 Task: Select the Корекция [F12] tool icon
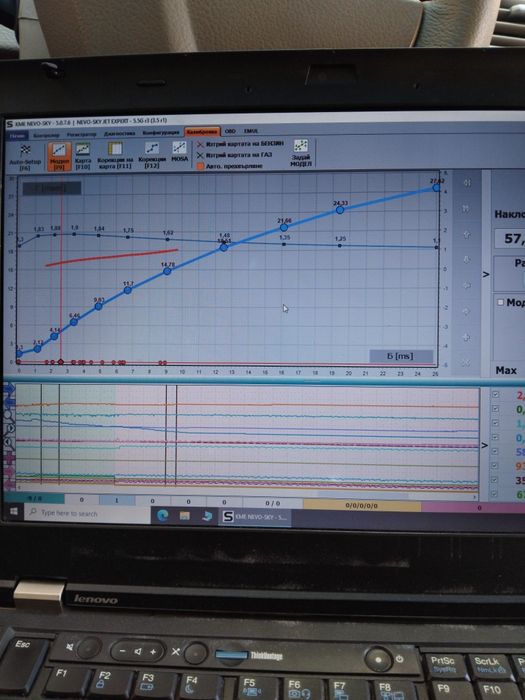[152, 155]
